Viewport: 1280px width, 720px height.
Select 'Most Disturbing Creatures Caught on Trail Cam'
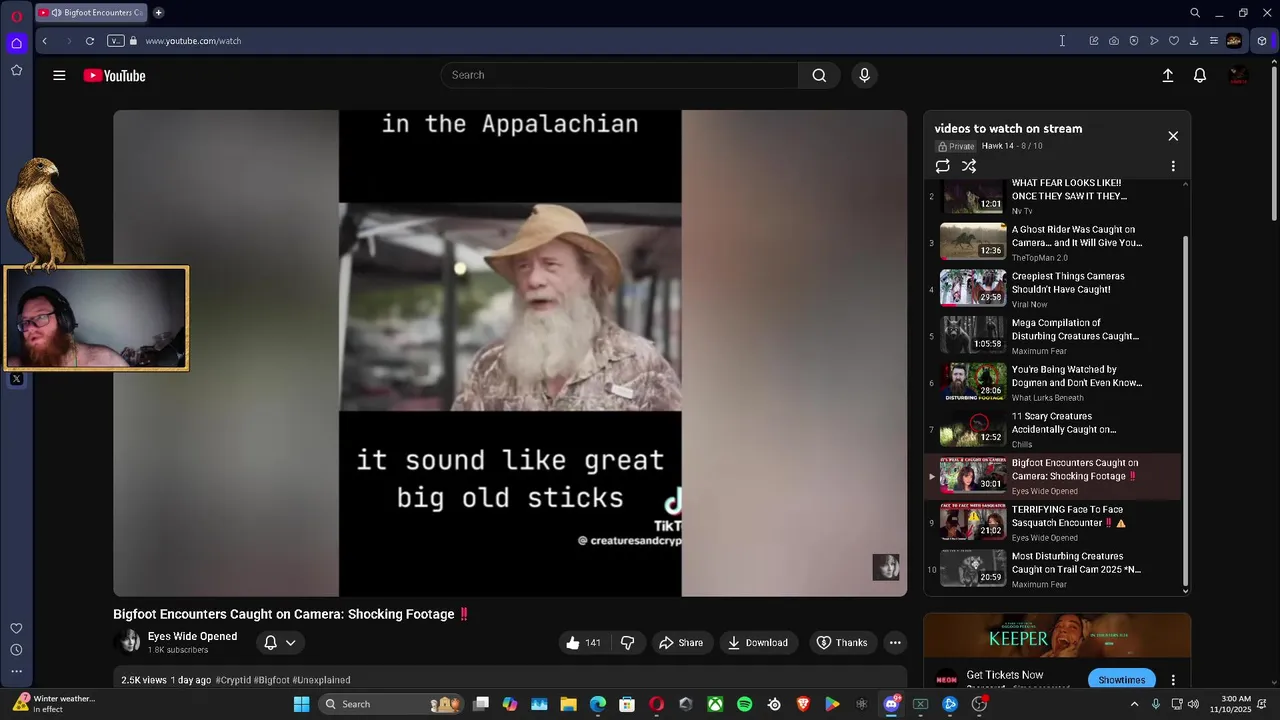click(x=1052, y=570)
